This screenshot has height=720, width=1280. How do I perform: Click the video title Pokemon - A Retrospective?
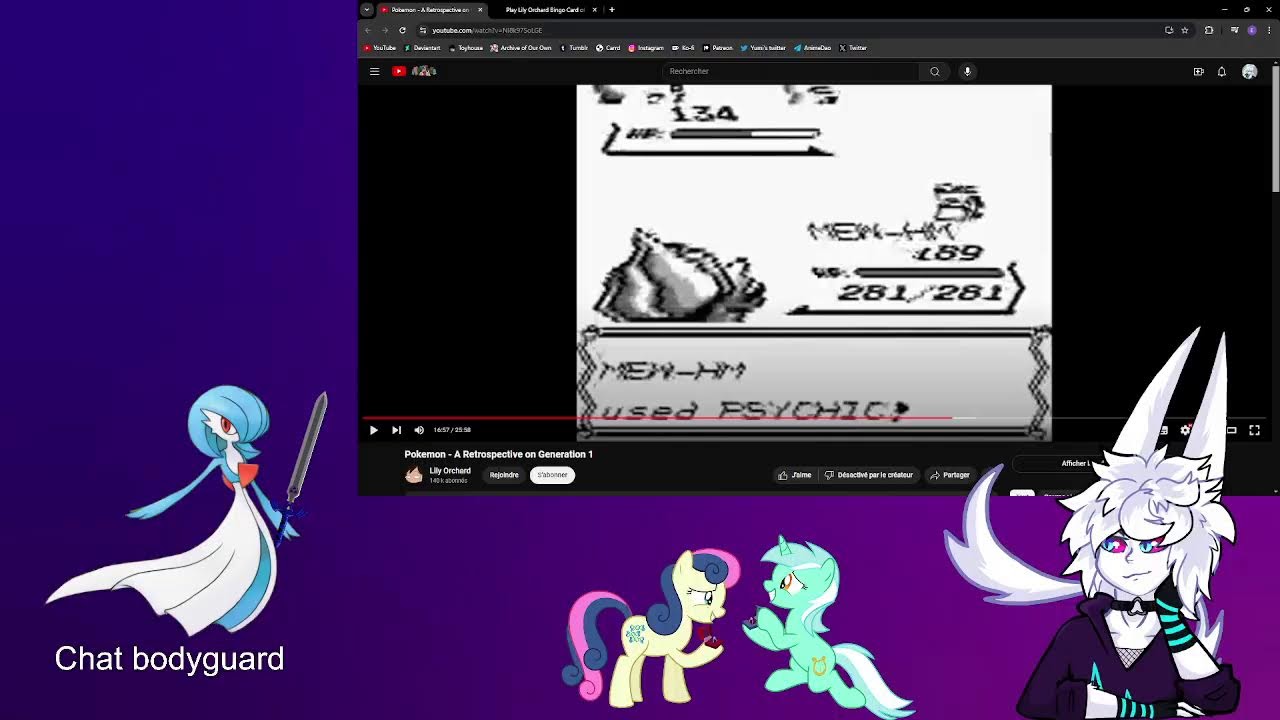pyautogui.click(x=498, y=454)
